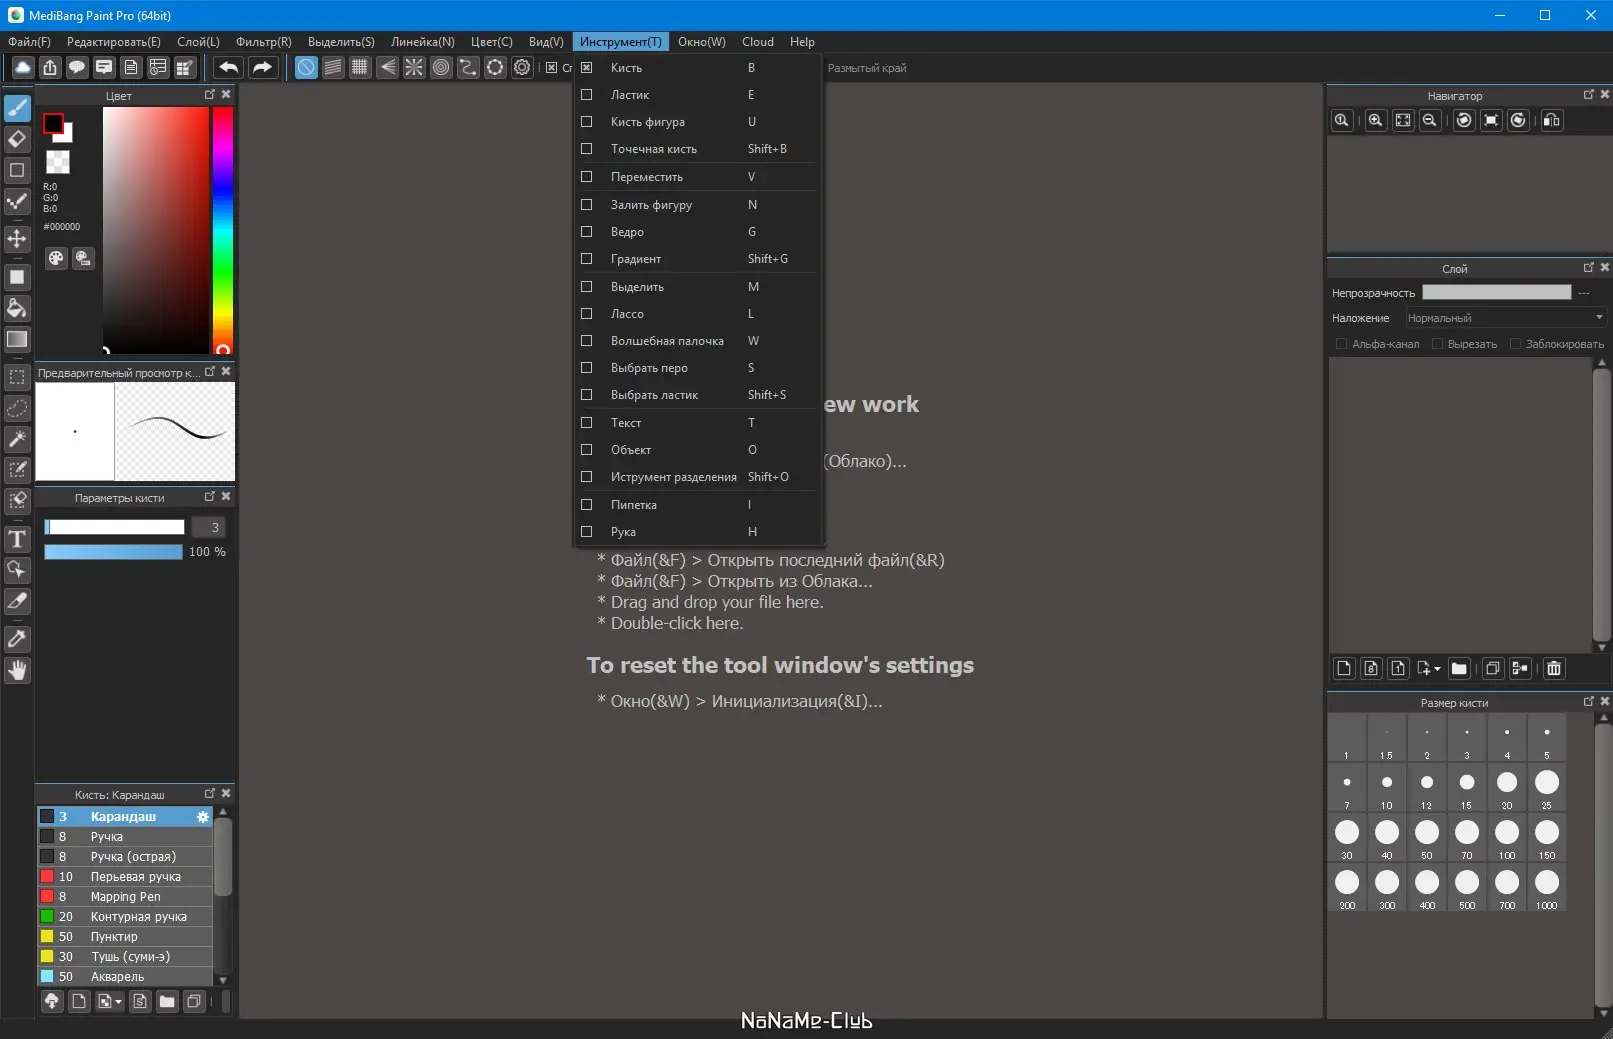Open the Файл(F) menu
Viewport: 1613px width, 1039px height.
[29, 42]
